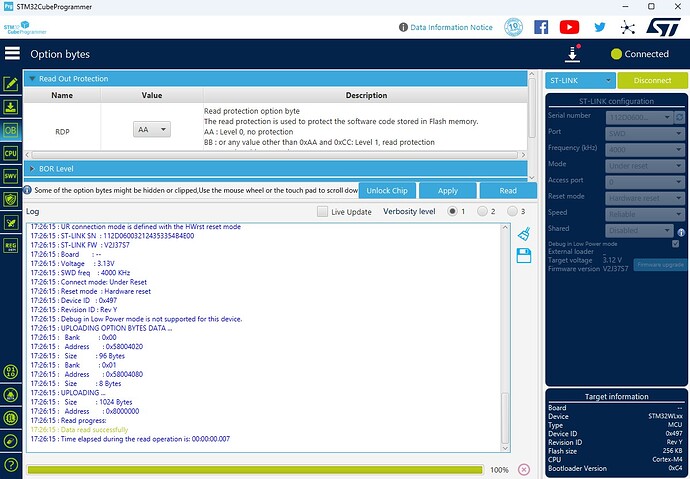Click the Unlock Chip button
690x479 pixels.
(385, 190)
